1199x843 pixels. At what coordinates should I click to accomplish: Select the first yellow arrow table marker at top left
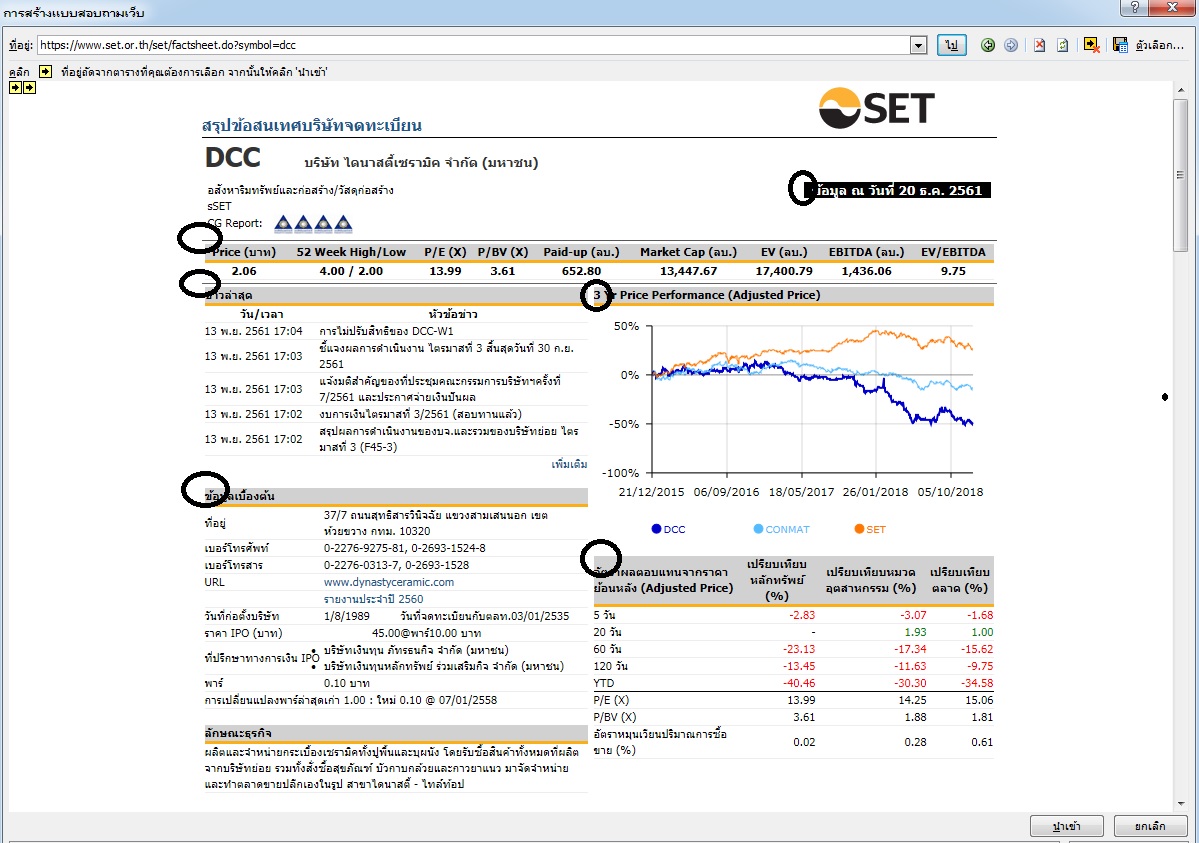coord(15,88)
